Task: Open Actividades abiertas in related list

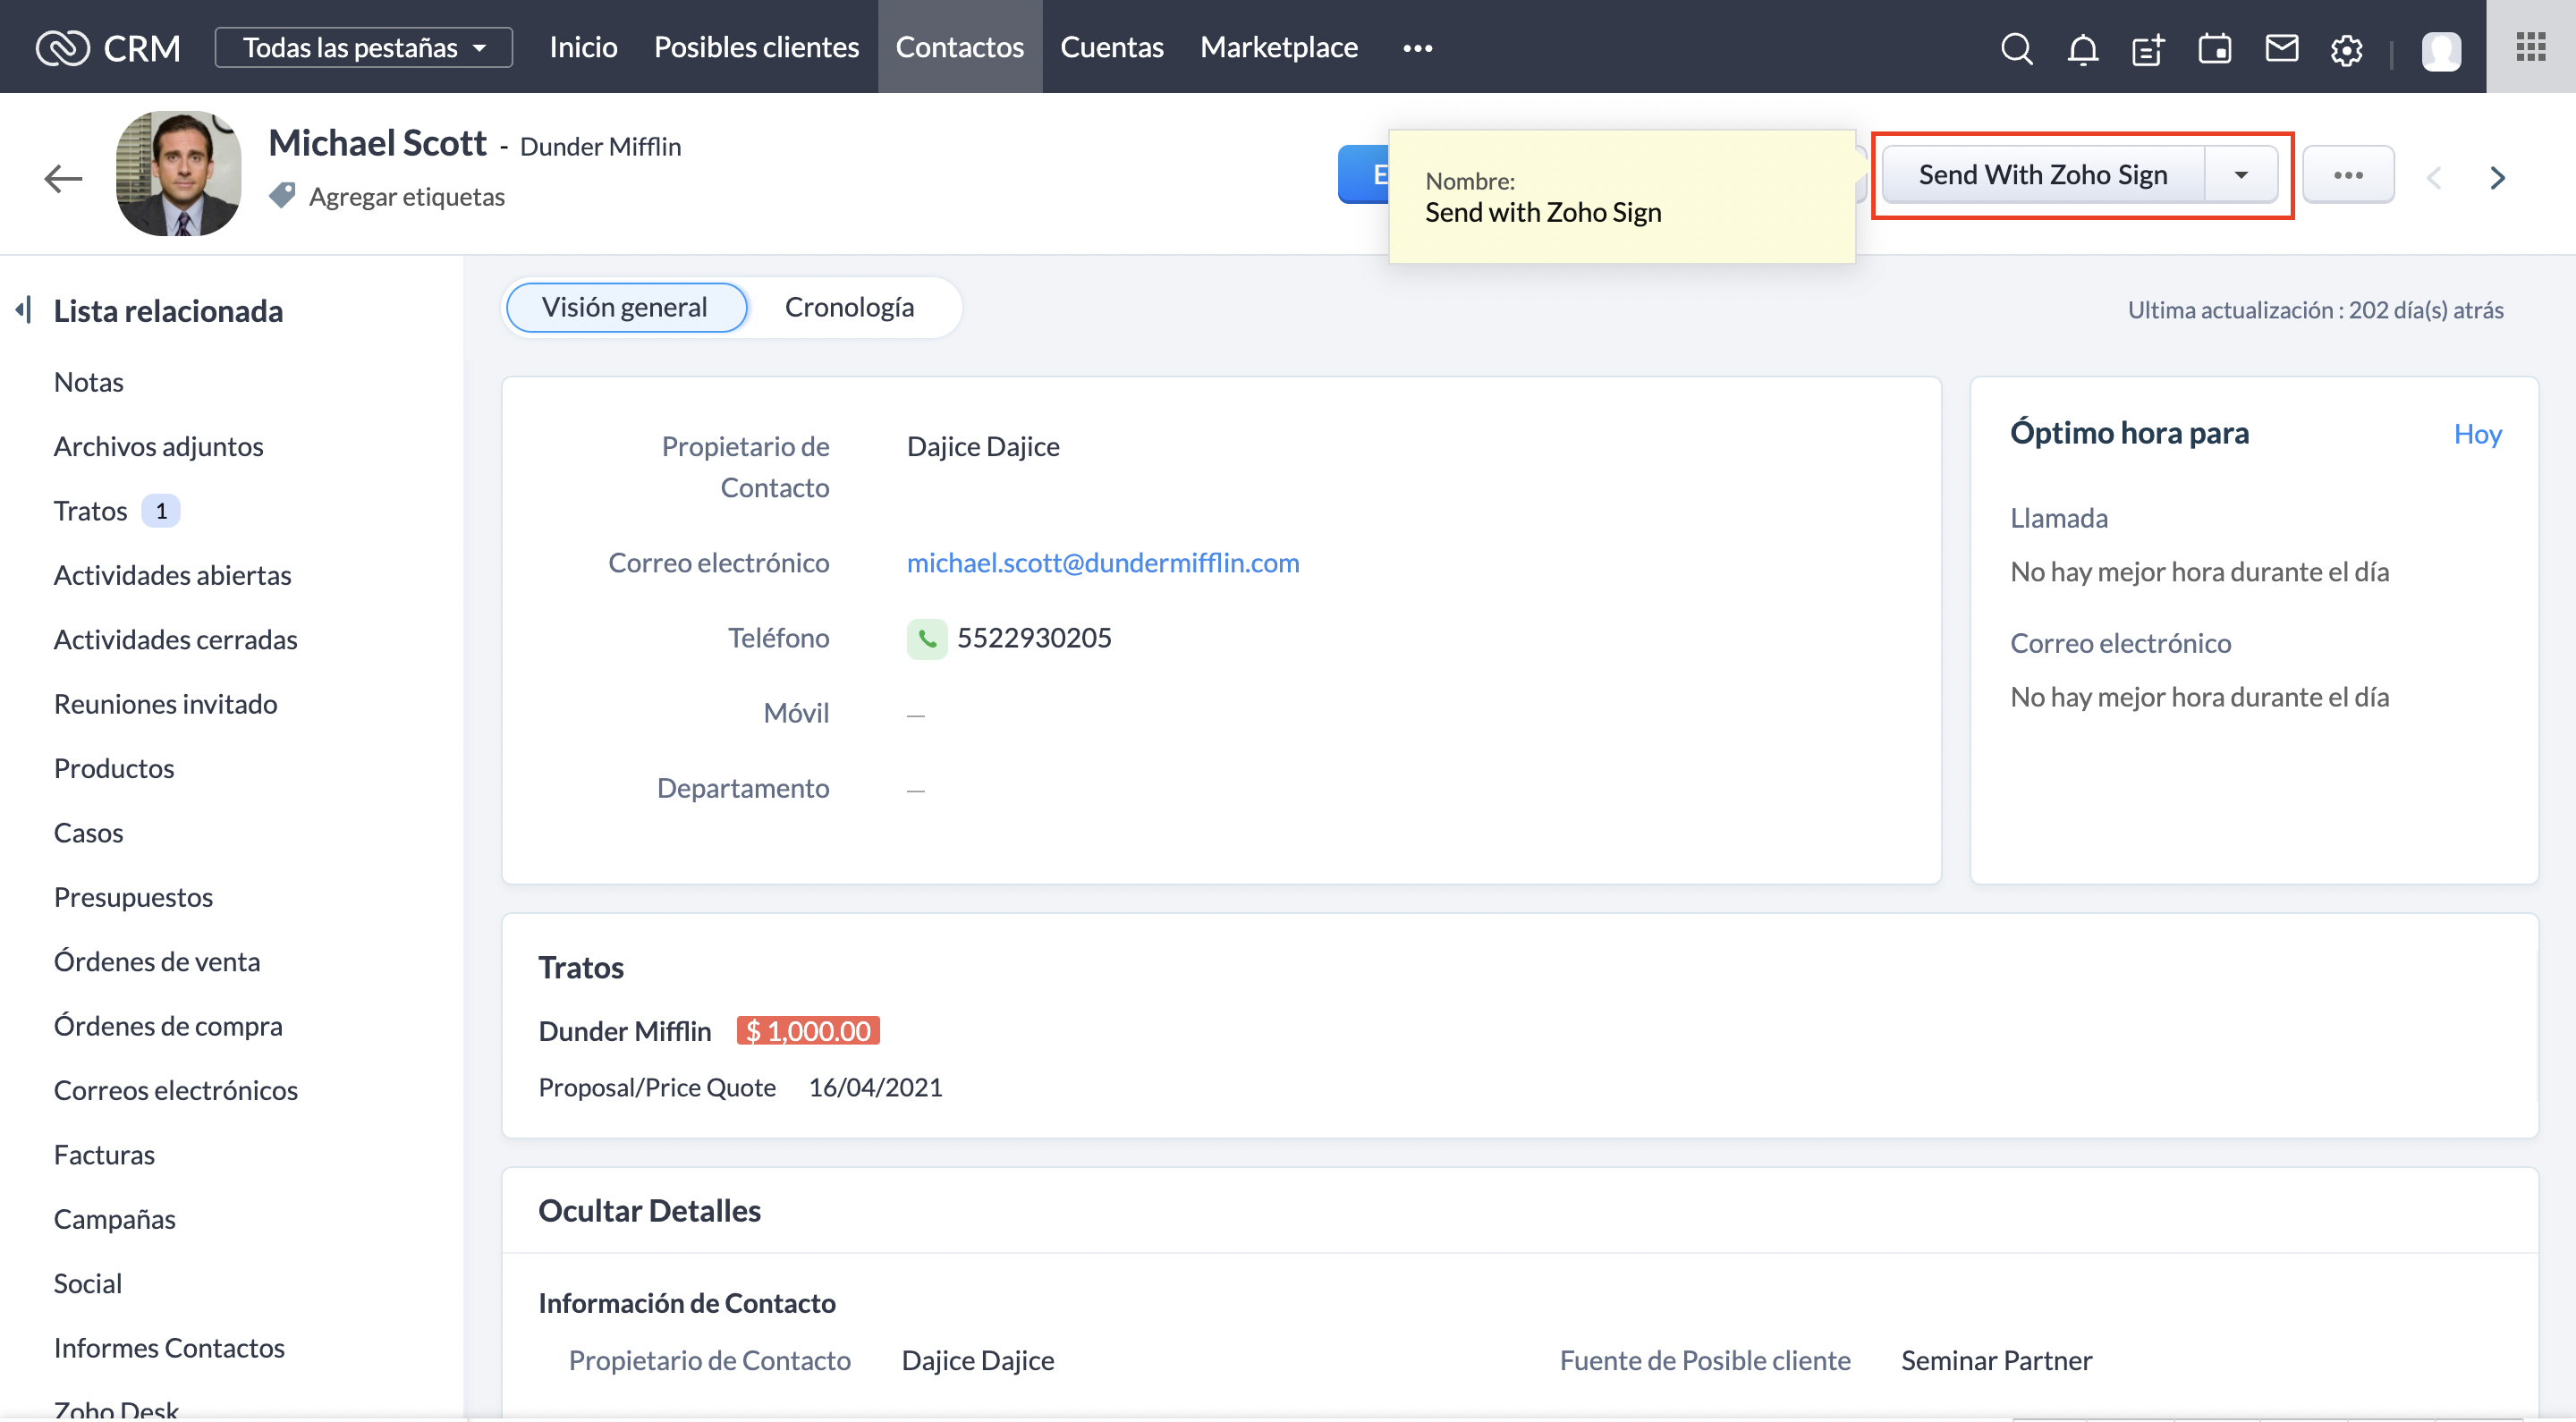Action: (x=173, y=575)
